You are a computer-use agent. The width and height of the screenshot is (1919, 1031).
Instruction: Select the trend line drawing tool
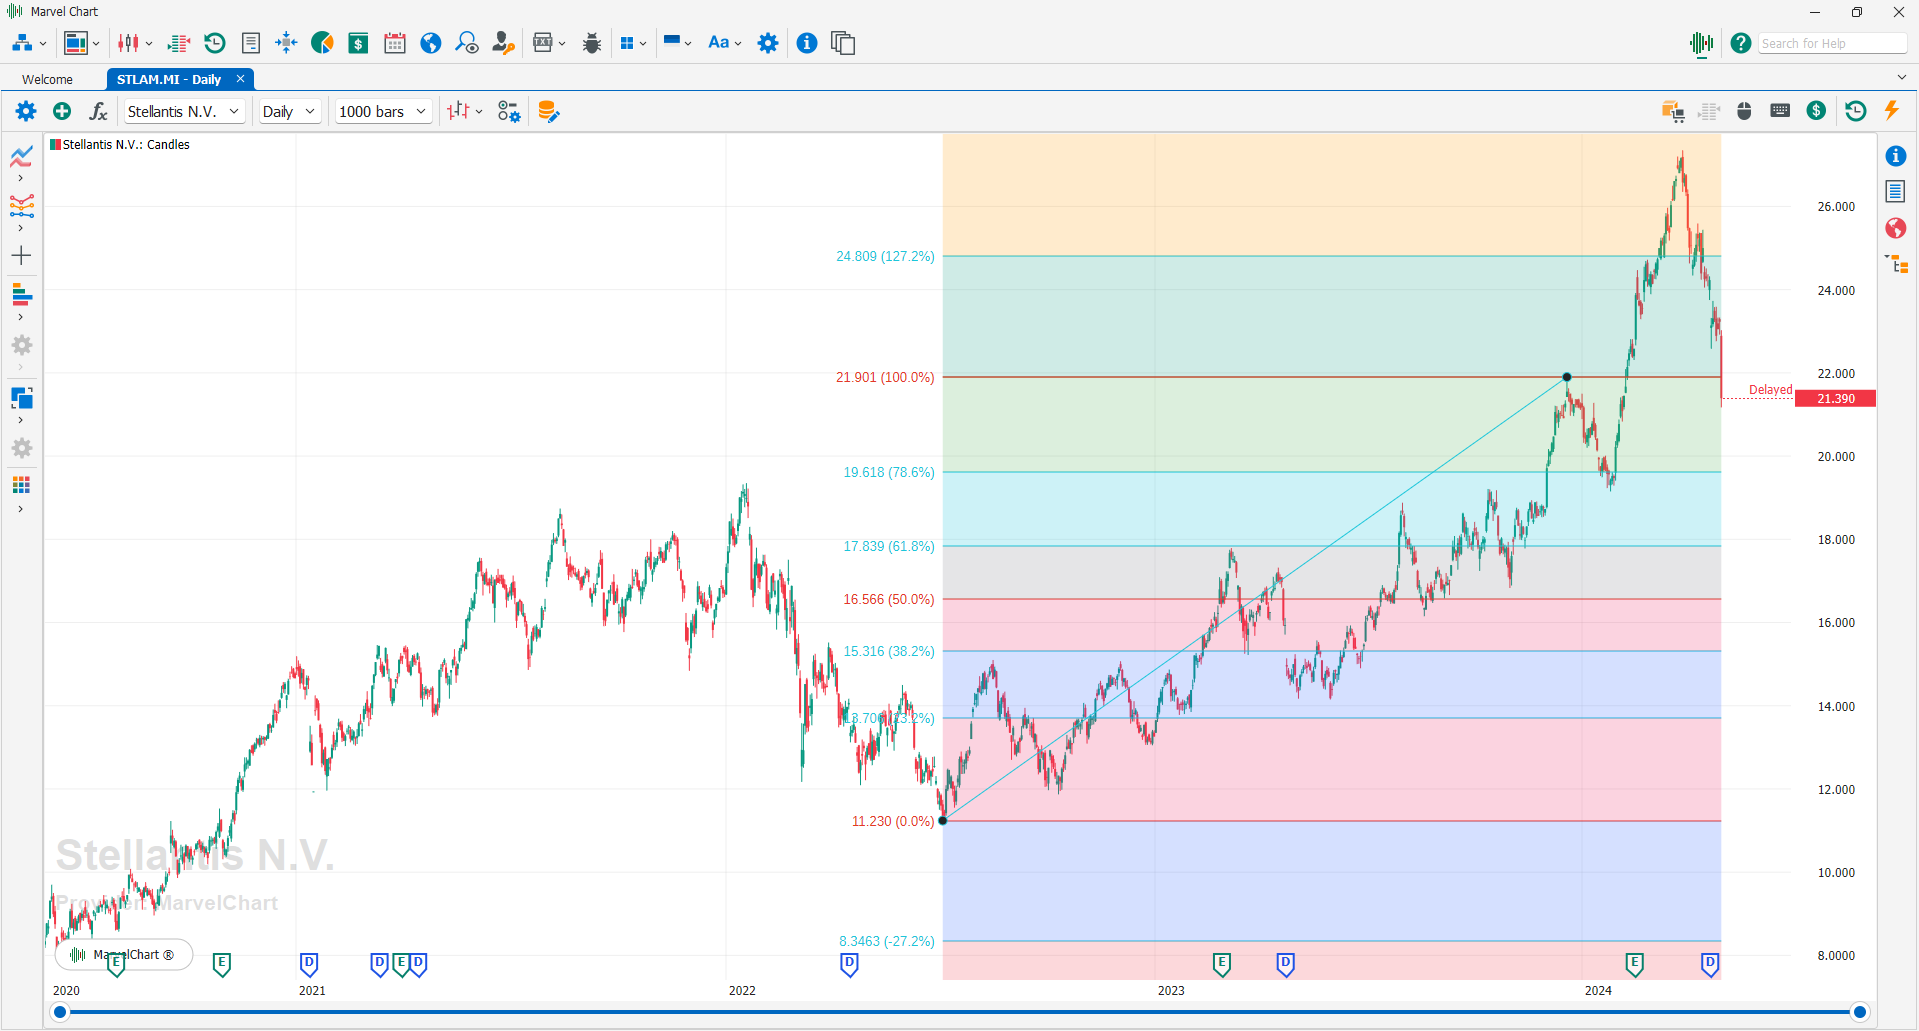[22, 156]
